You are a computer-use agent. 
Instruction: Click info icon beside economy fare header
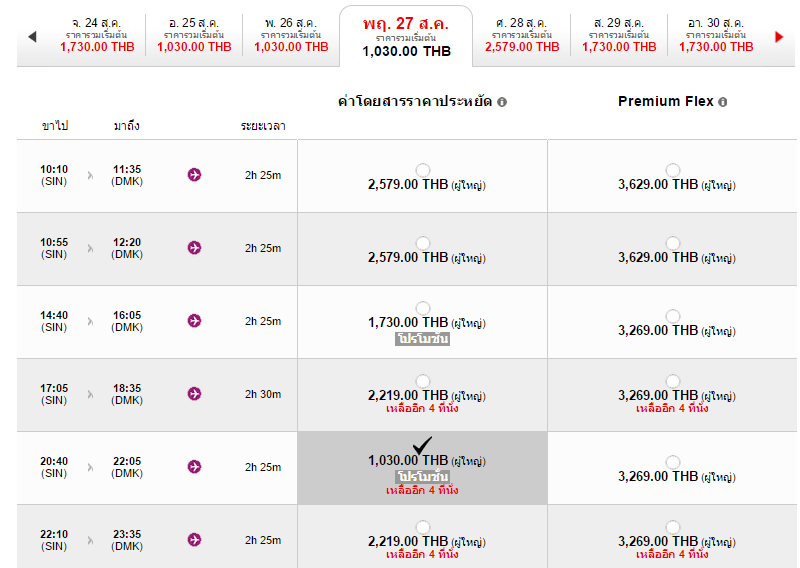click(502, 102)
